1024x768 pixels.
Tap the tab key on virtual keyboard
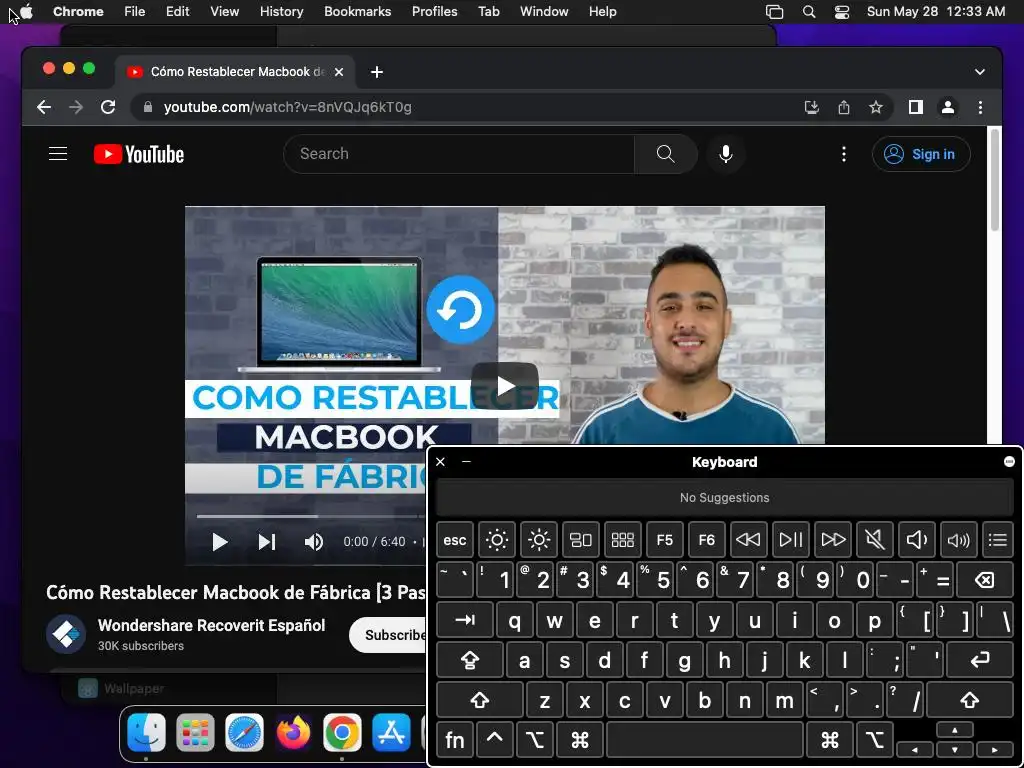(x=464, y=620)
